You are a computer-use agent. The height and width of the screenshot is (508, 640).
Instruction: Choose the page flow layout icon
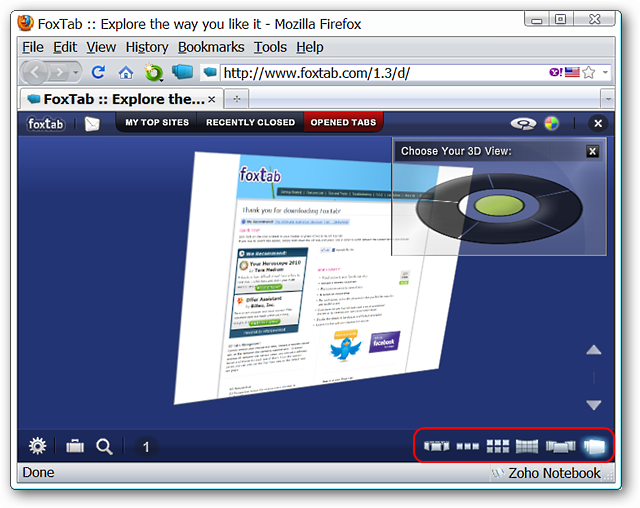[x=560, y=446]
